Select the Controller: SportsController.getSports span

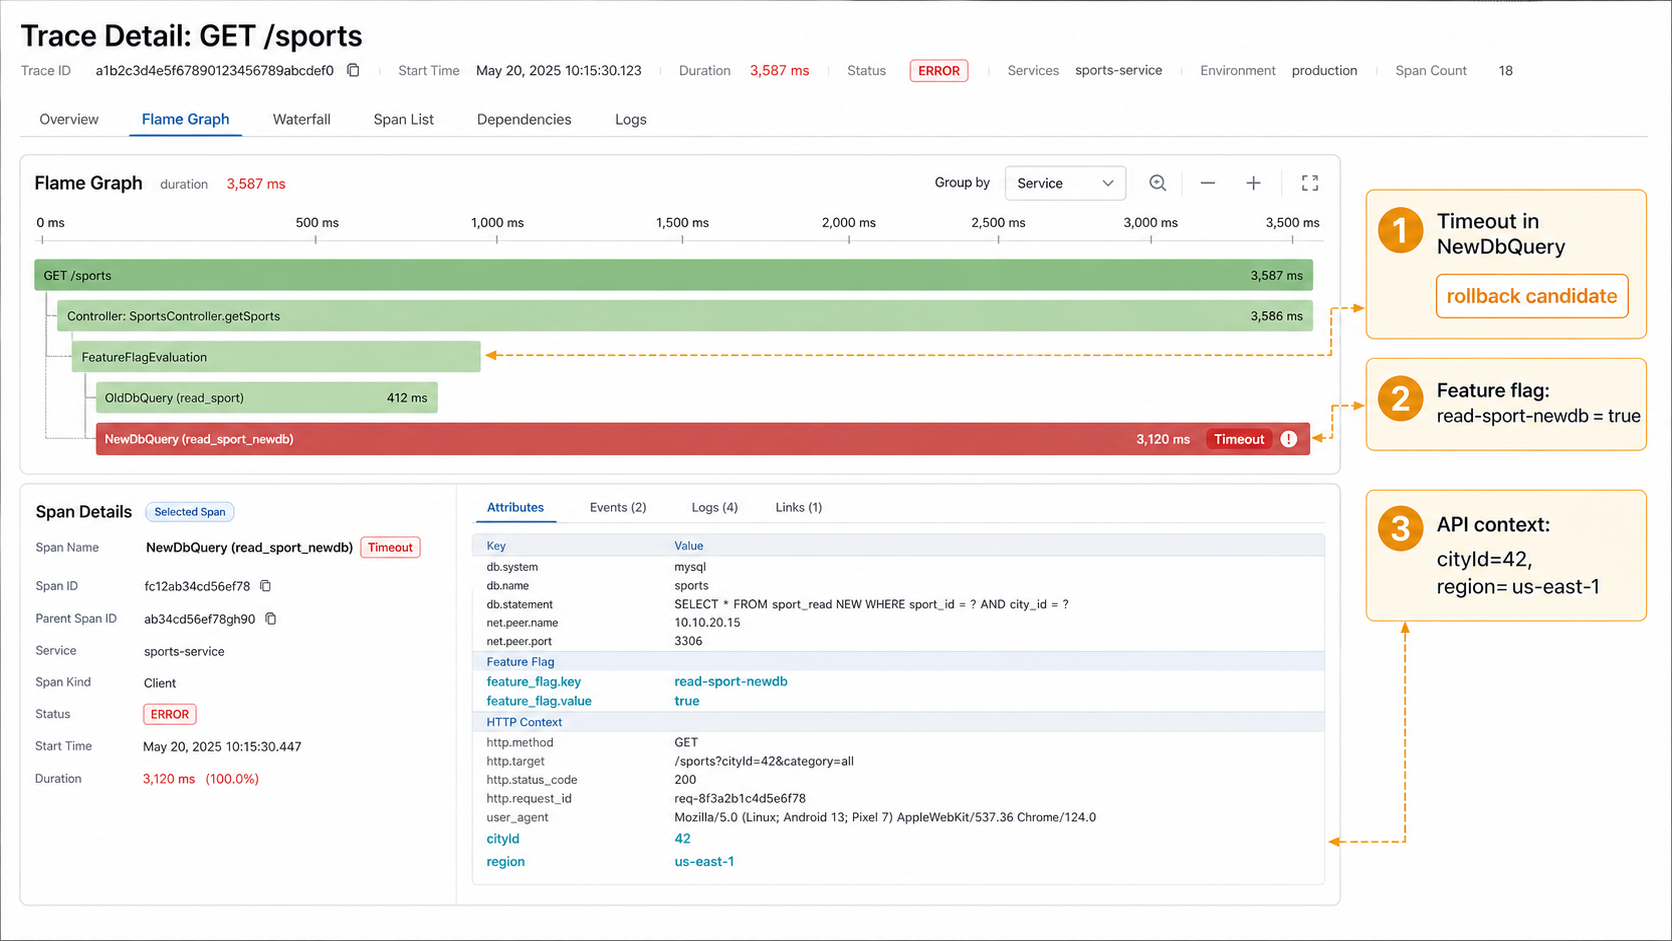pyautogui.click(x=685, y=316)
